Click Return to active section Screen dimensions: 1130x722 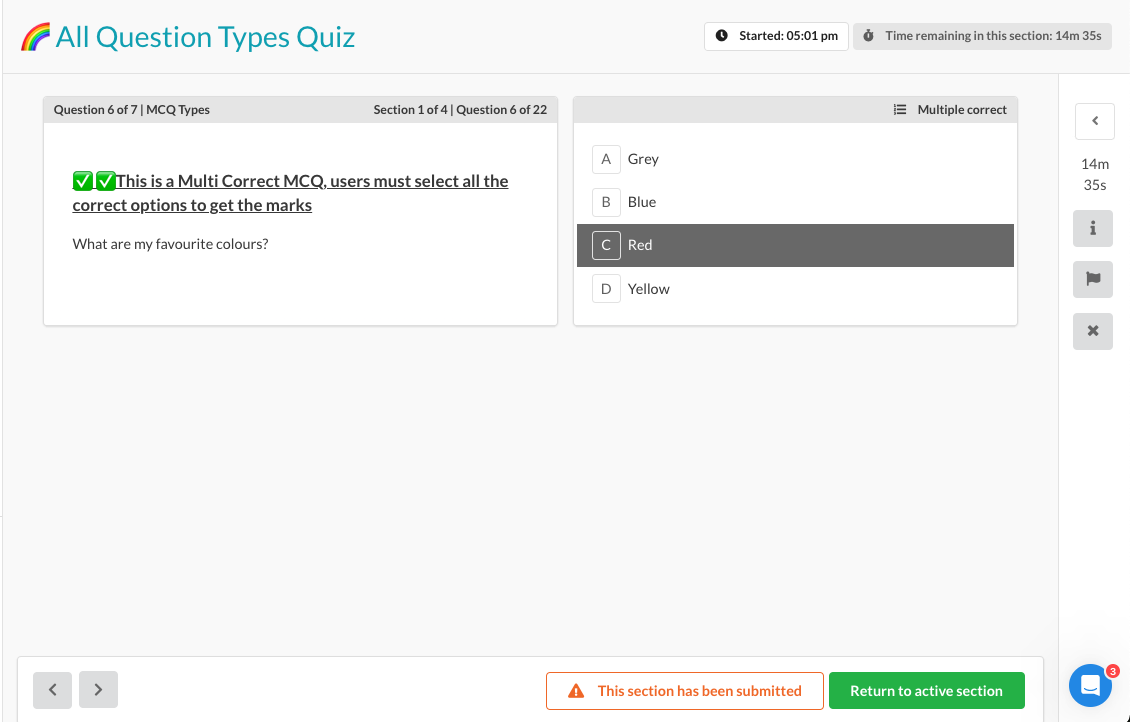coord(926,691)
